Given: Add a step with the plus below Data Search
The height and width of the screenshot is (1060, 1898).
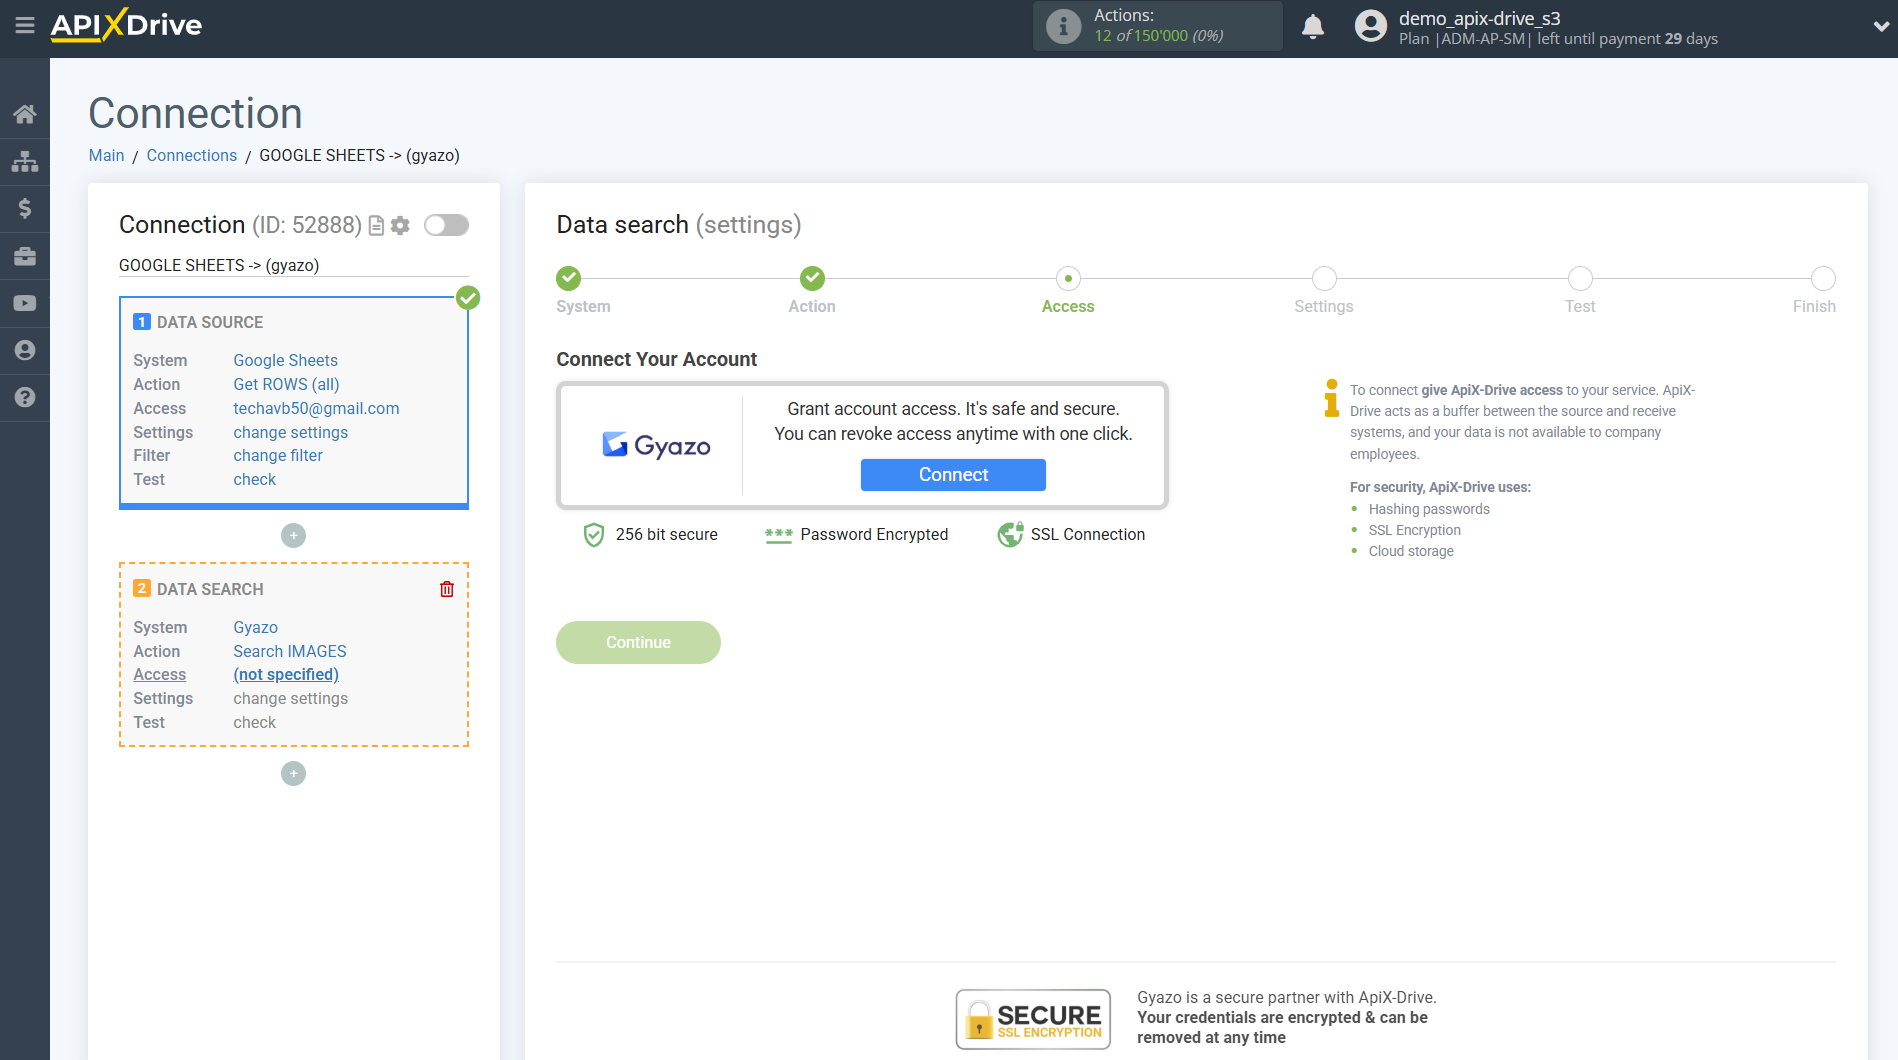Looking at the screenshot, I should pos(293,773).
